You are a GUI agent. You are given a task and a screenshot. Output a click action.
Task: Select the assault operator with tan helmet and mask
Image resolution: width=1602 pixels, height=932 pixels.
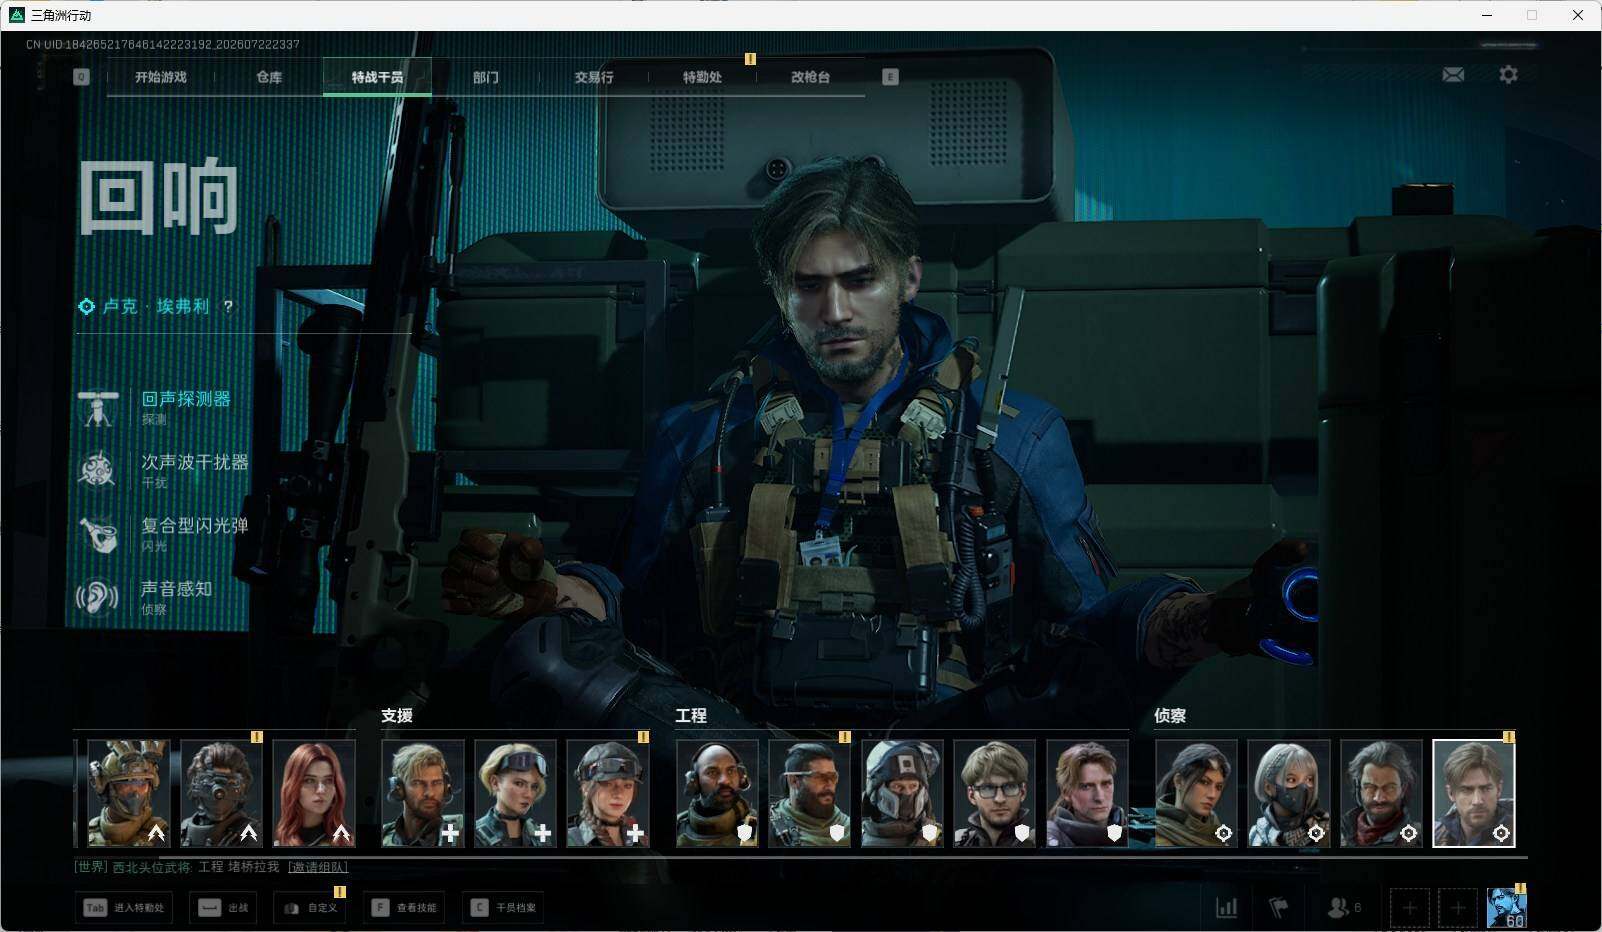(x=128, y=793)
